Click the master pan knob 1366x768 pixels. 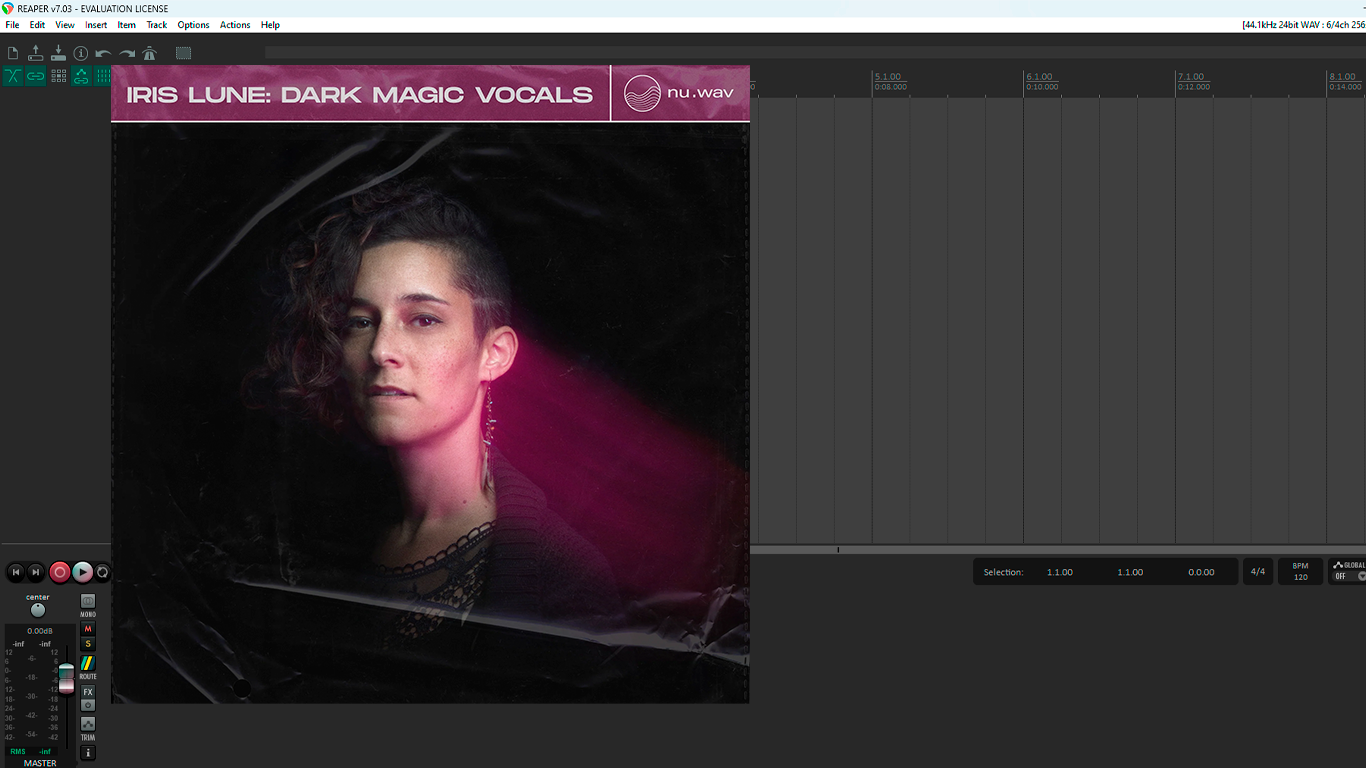coord(38,610)
